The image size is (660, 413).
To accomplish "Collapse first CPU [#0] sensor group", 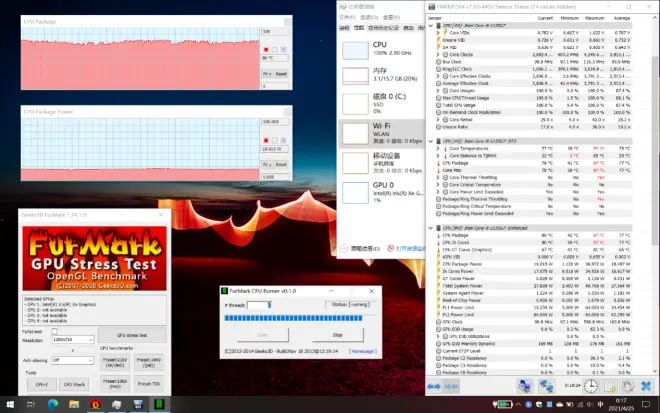I will pyautogui.click(x=431, y=26).
